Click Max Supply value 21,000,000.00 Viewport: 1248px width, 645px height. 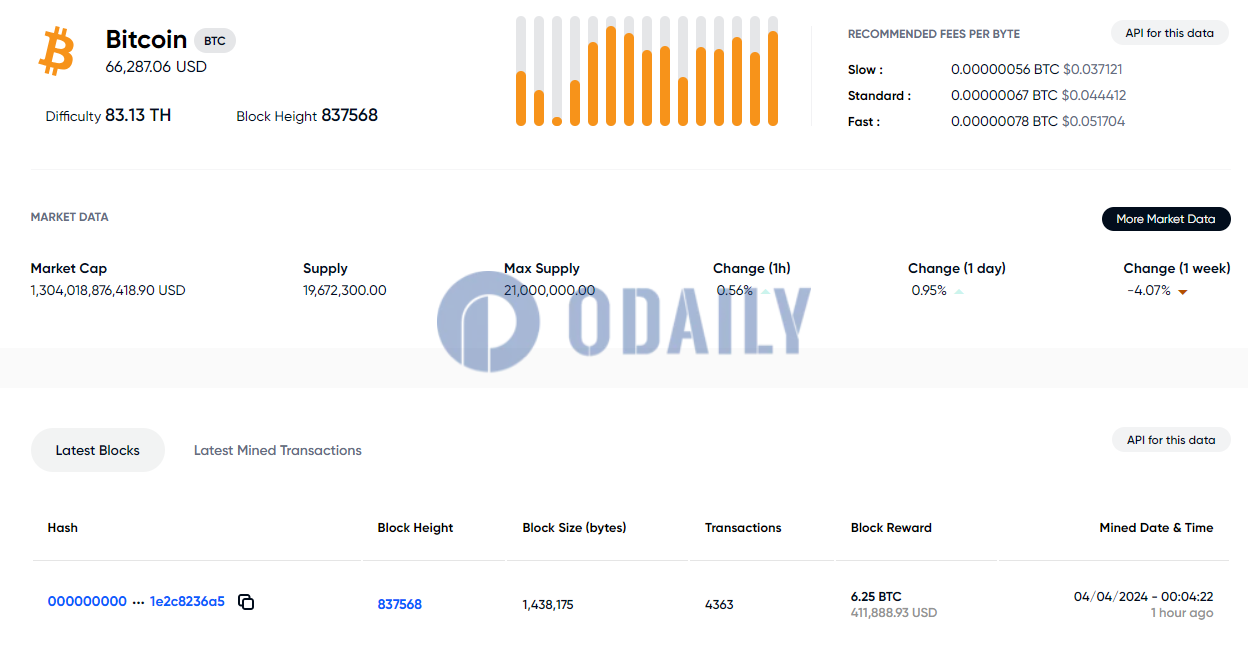(x=549, y=290)
